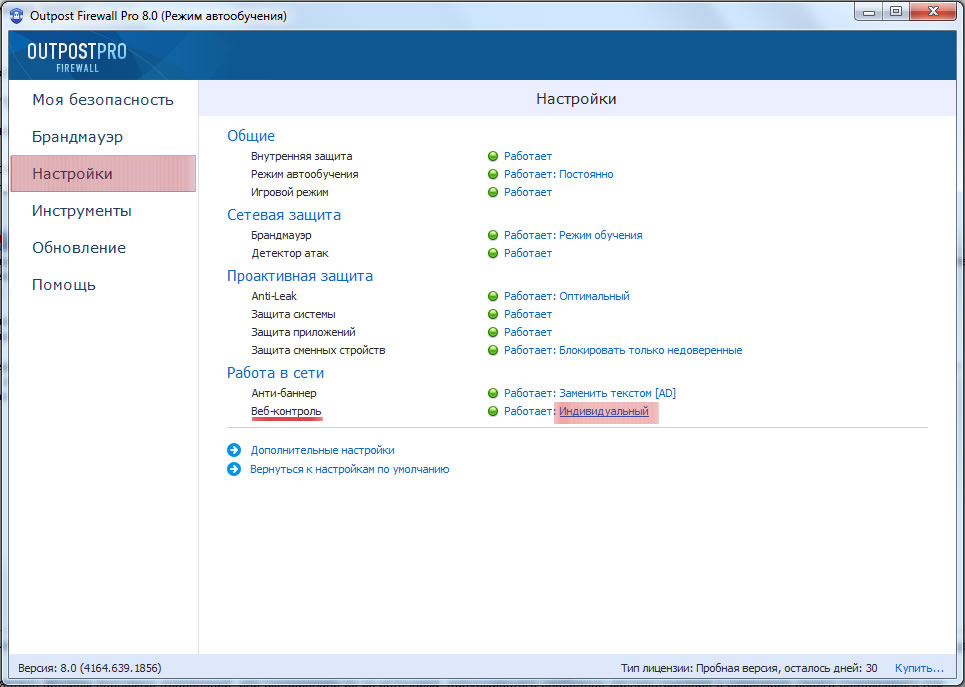This screenshot has height=687, width=965.
Task: Toggle Внутренняя защита via its Работает link
Action: coord(527,157)
